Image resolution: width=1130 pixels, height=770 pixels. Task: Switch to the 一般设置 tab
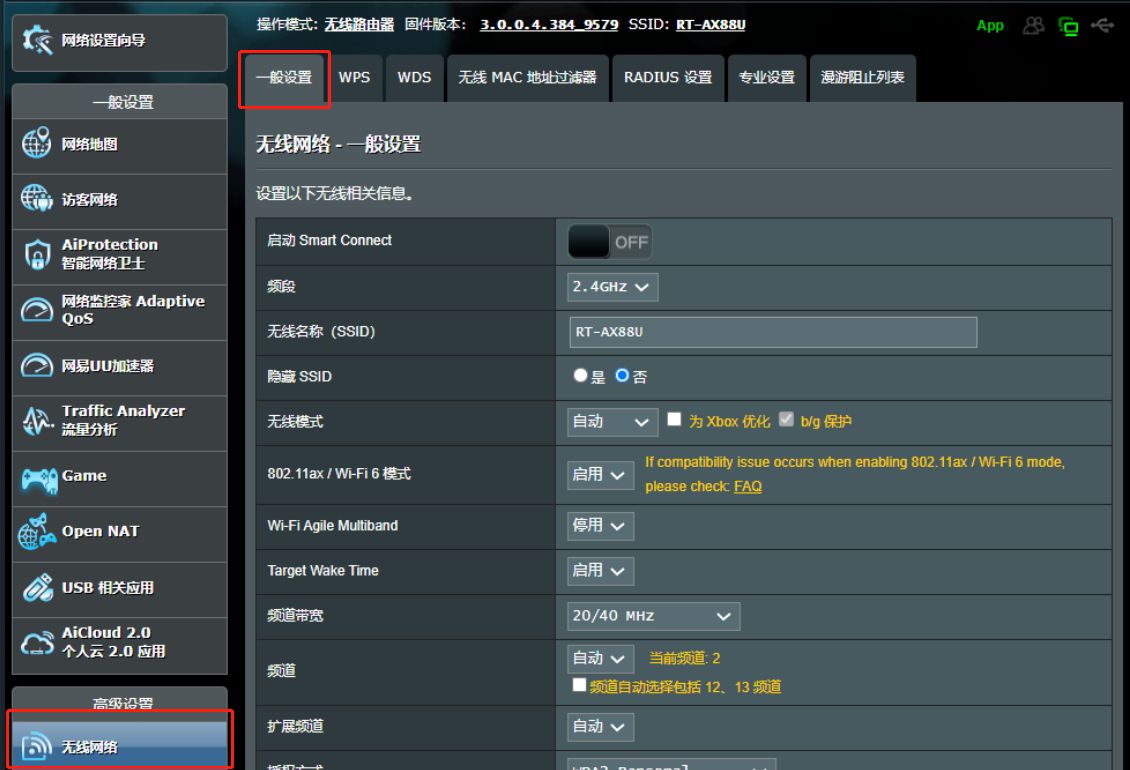(x=285, y=78)
